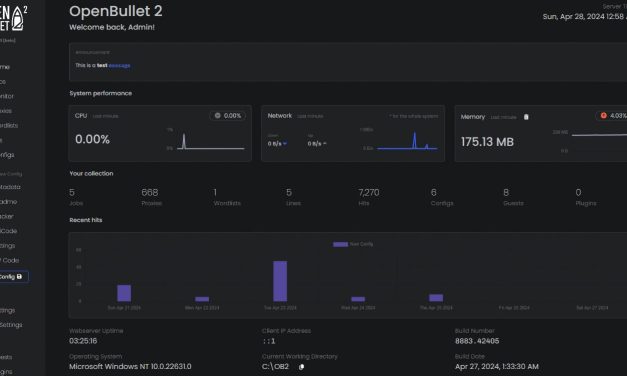
Task: Click the '5' Jobs collection count
Action: [72, 192]
